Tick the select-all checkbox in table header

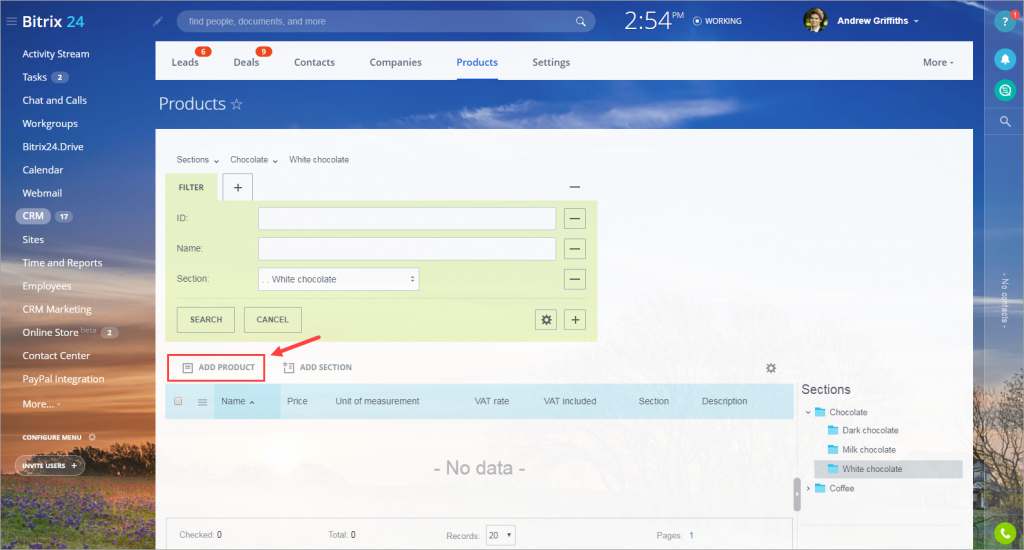point(178,401)
